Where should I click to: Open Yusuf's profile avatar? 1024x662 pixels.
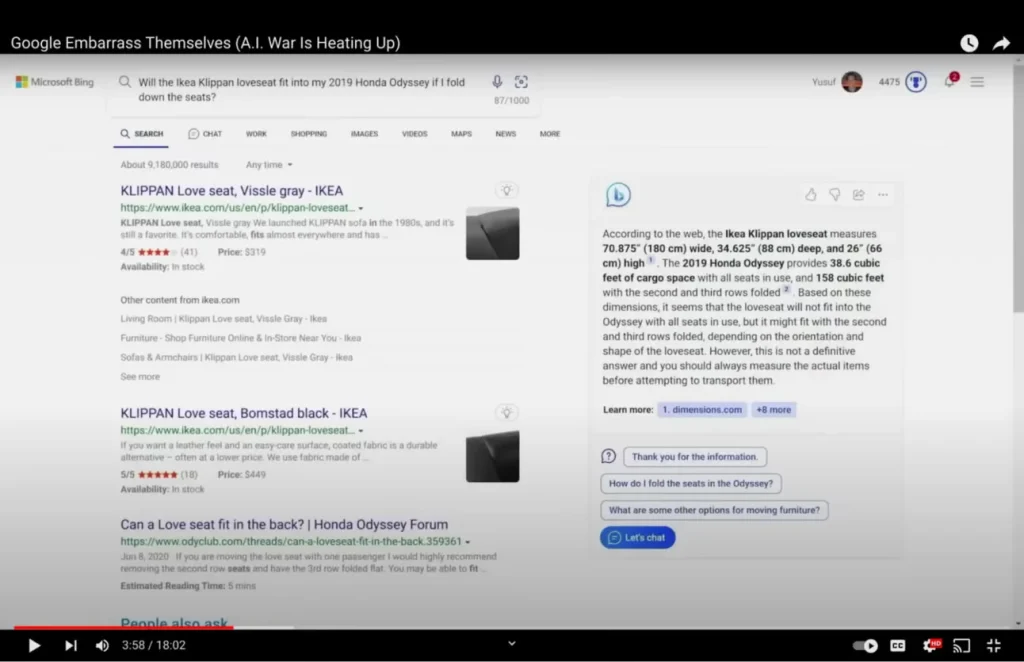(x=852, y=82)
